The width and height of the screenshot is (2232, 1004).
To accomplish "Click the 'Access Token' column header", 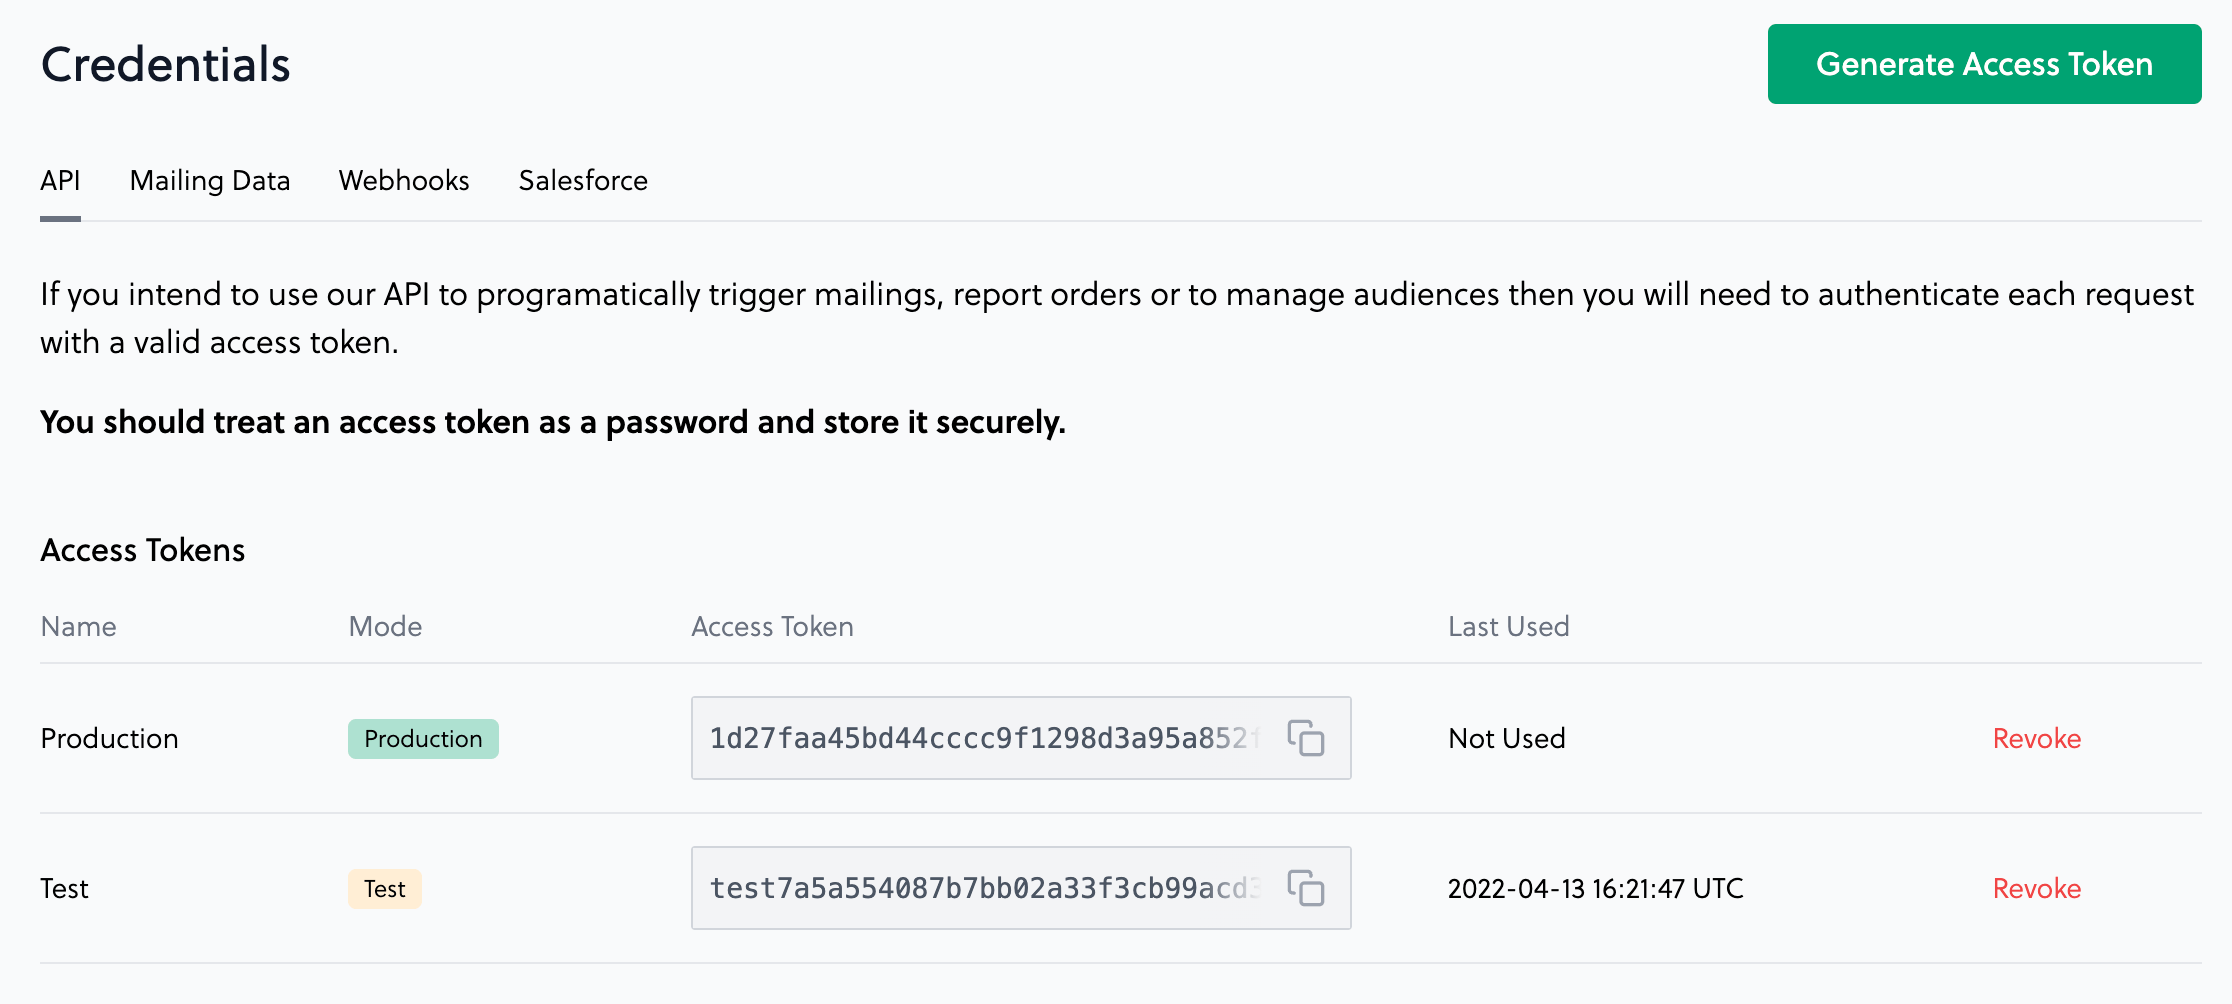I will click(772, 627).
